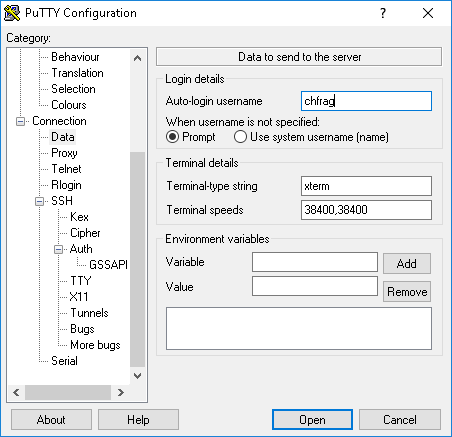Click the environment variables list box
The image size is (452, 437).
point(299,329)
